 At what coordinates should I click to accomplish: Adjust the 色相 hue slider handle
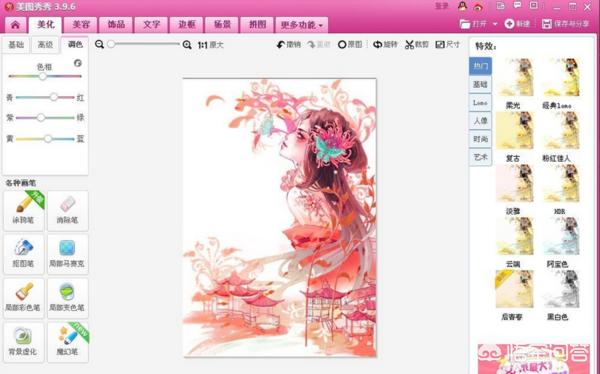coord(43,76)
